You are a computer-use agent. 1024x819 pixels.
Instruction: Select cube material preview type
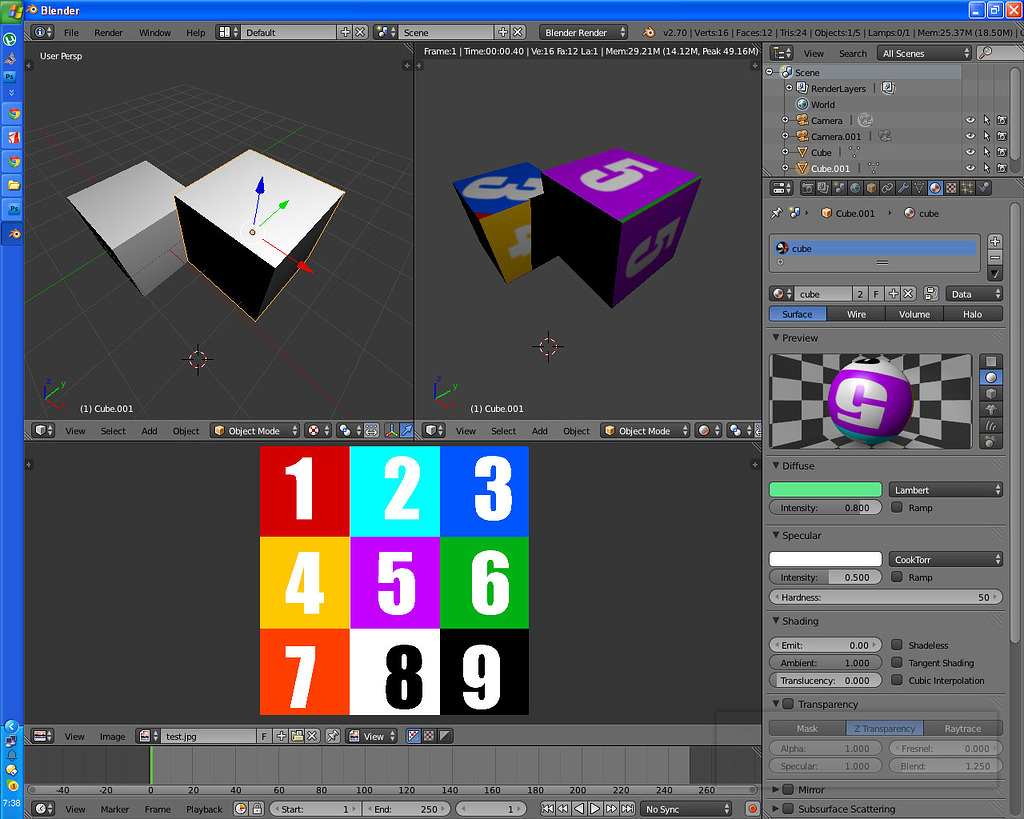pyautogui.click(x=991, y=394)
